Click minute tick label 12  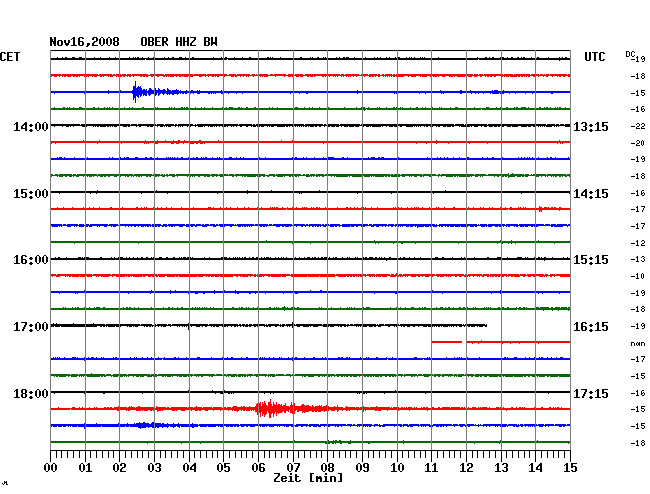click(466, 468)
